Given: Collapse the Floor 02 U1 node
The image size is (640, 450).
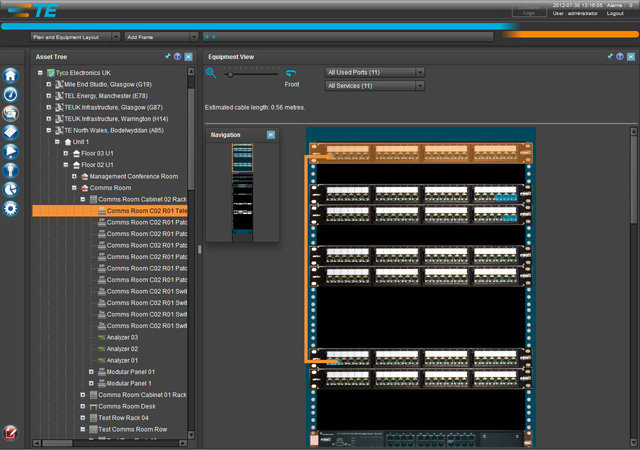Looking at the screenshot, I should tap(66, 165).
